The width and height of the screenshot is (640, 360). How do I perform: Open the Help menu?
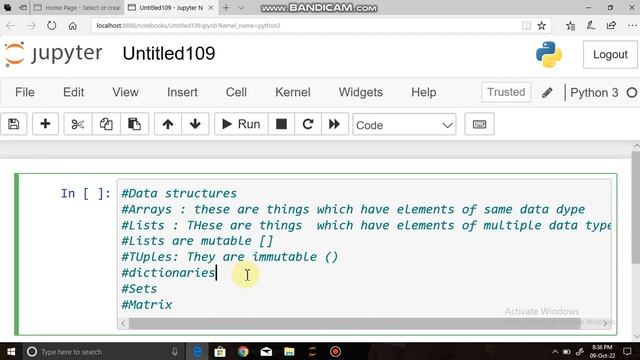pyautogui.click(x=424, y=92)
